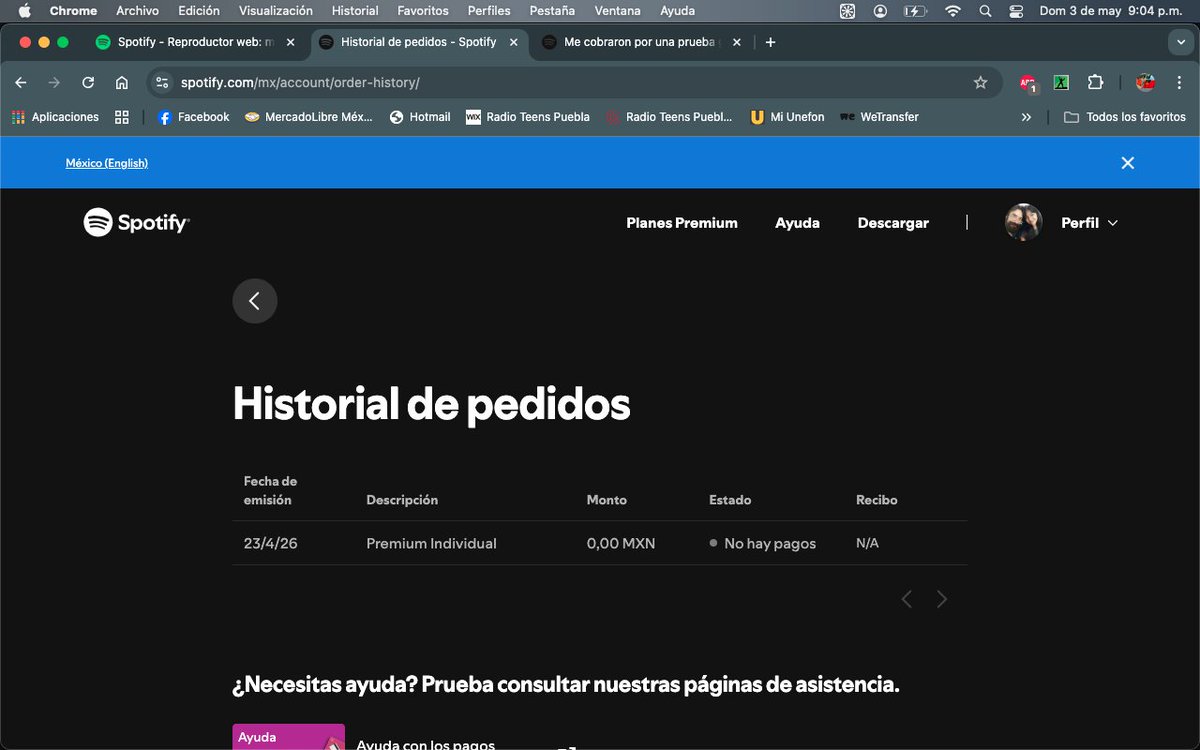This screenshot has width=1200, height=750.
Task: Open Control Center from the menu bar
Action: pyautogui.click(x=1017, y=11)
